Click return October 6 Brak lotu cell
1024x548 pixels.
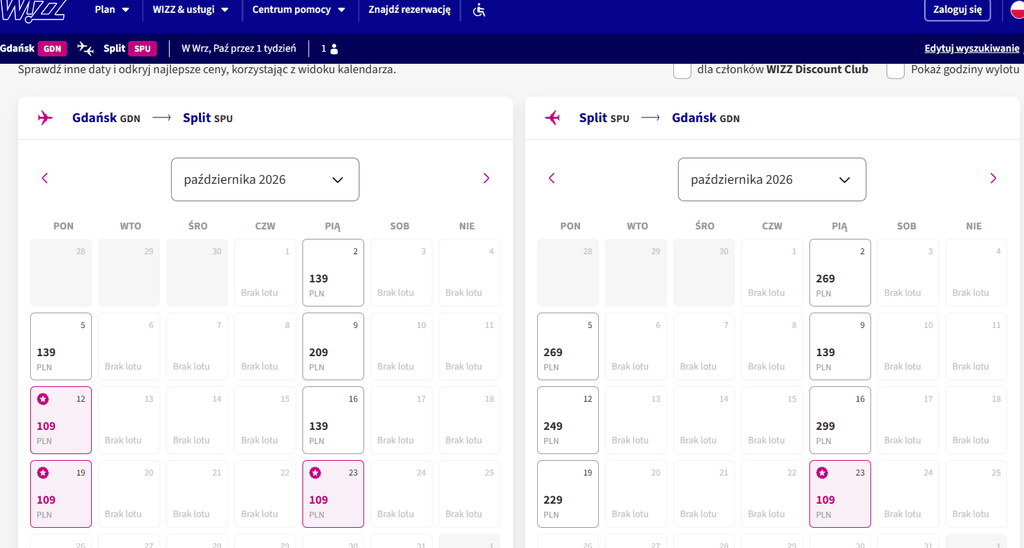tap(635, 346)
